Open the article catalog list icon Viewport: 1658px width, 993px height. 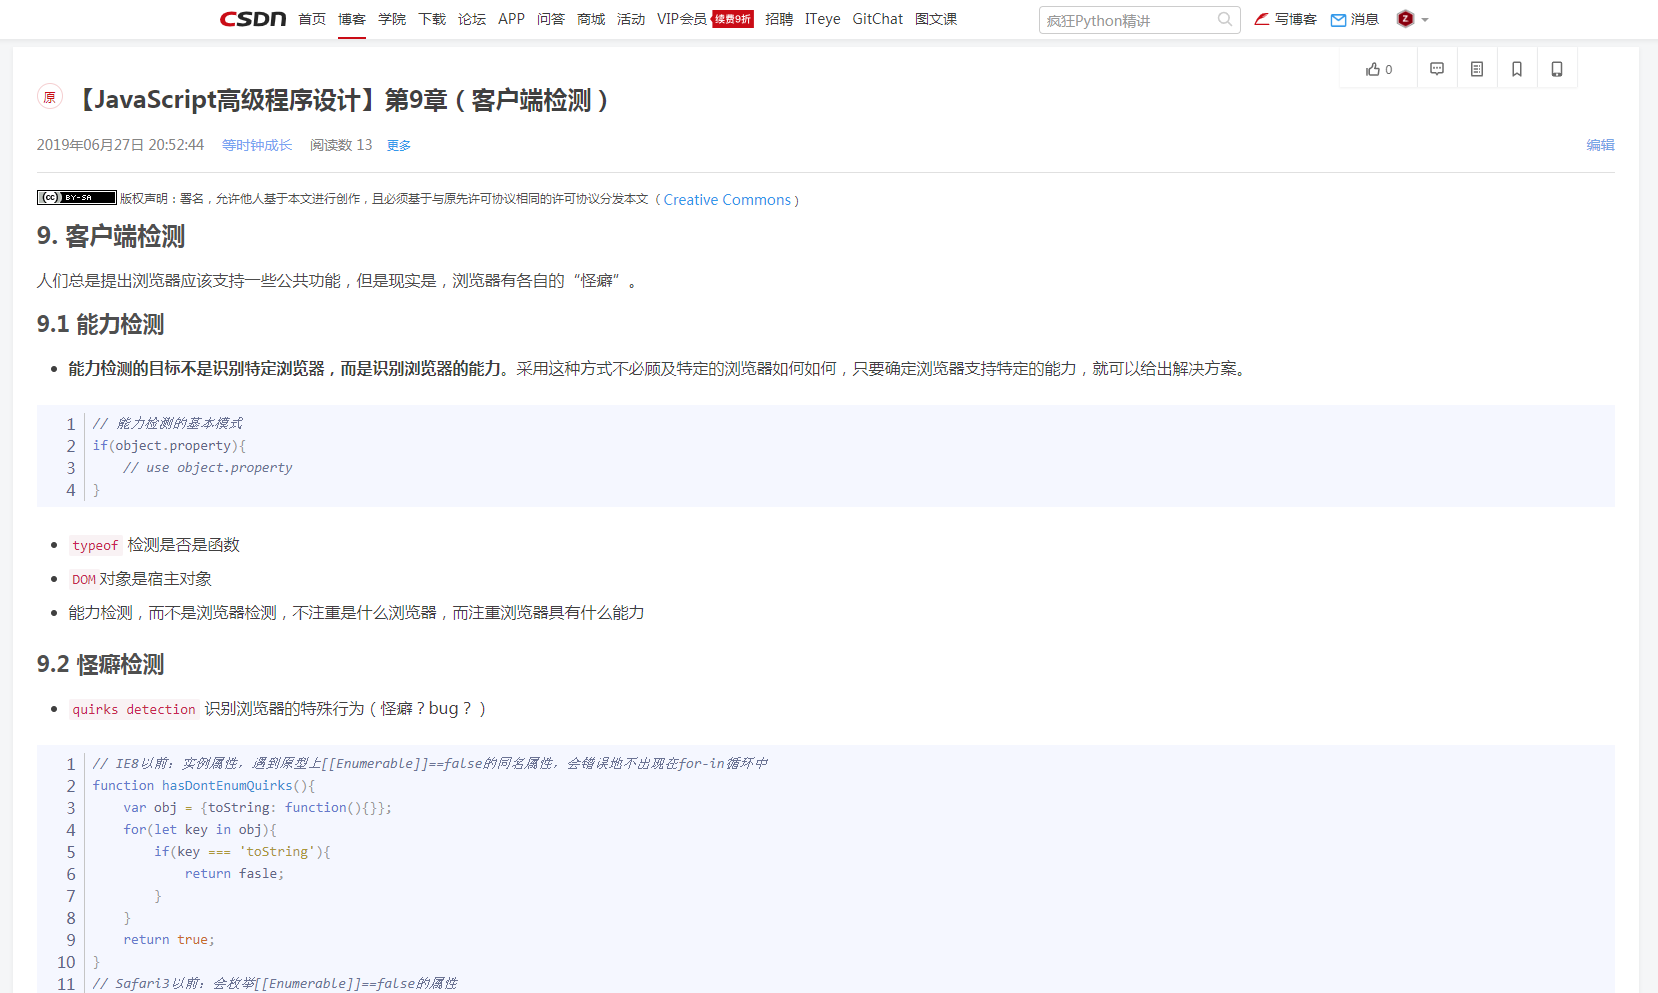(x=1476, y=68)
